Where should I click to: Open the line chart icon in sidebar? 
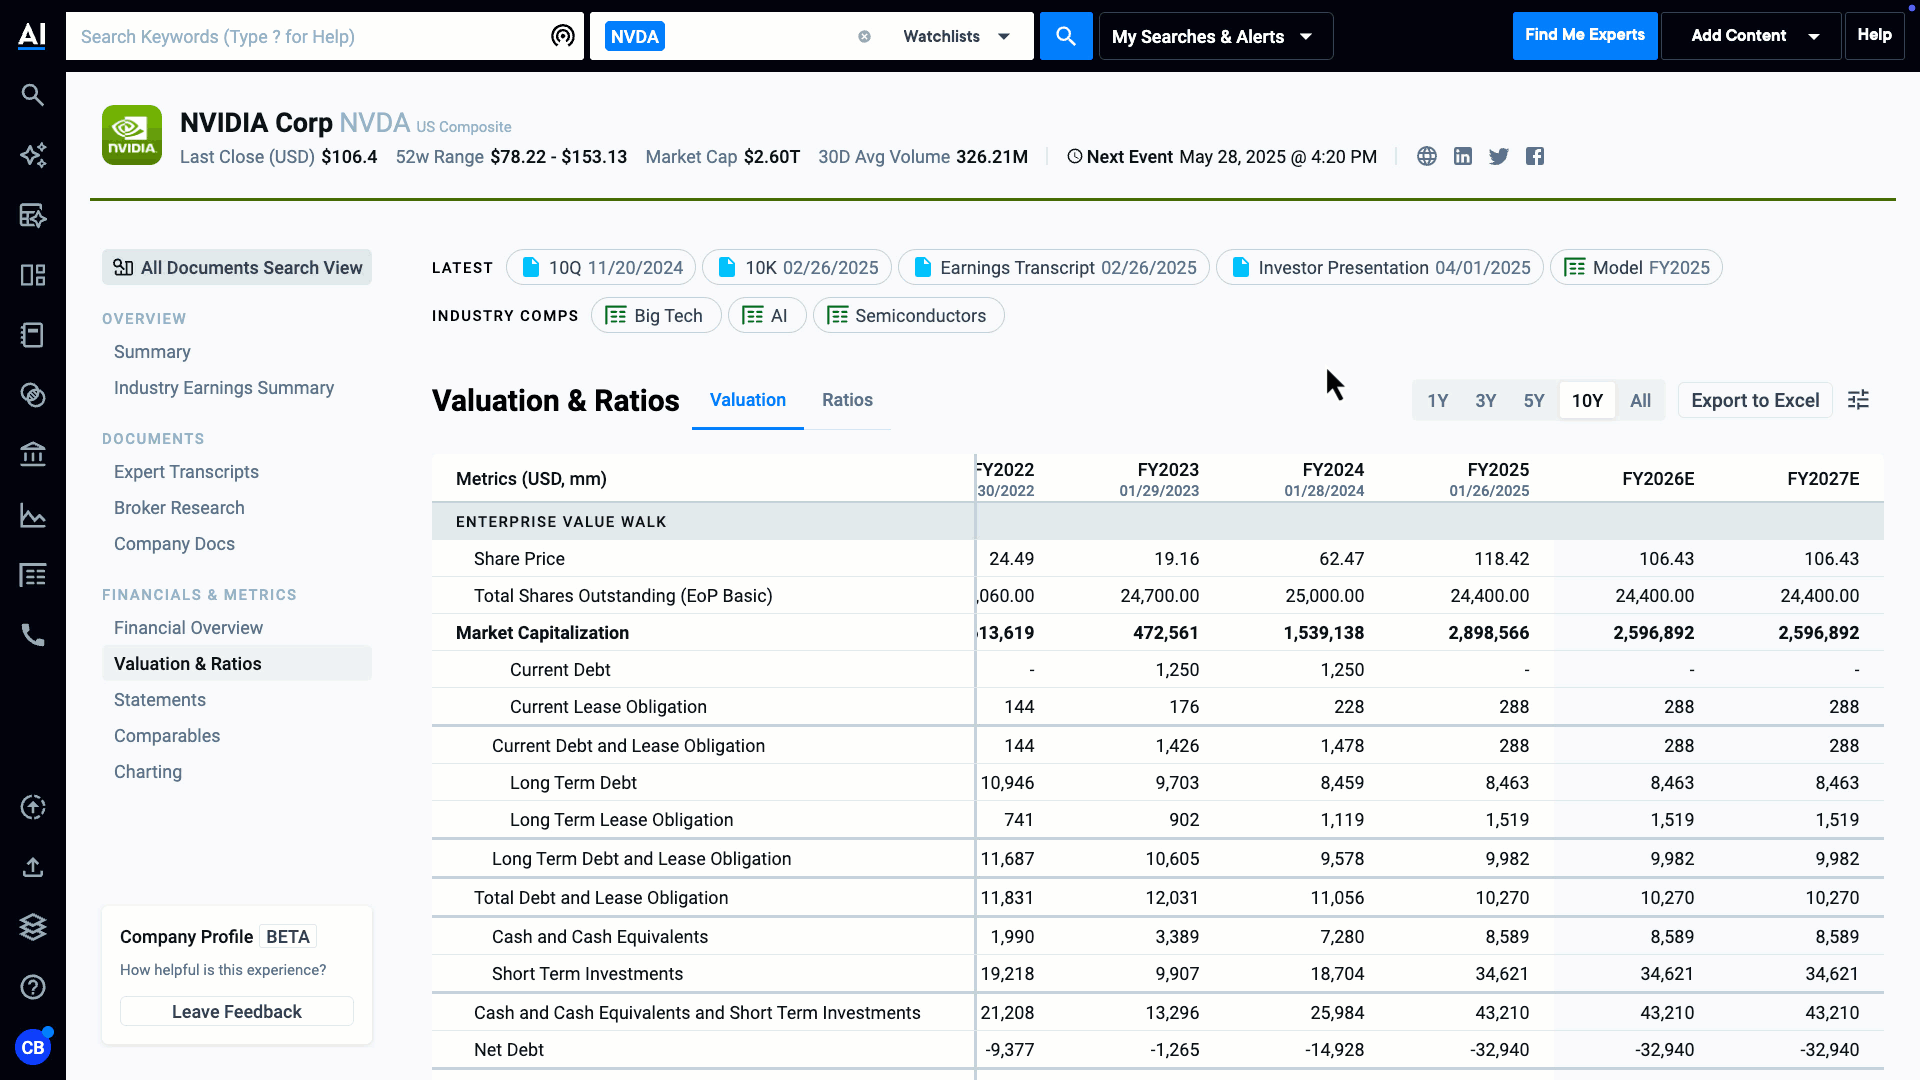tap(33, 516)
